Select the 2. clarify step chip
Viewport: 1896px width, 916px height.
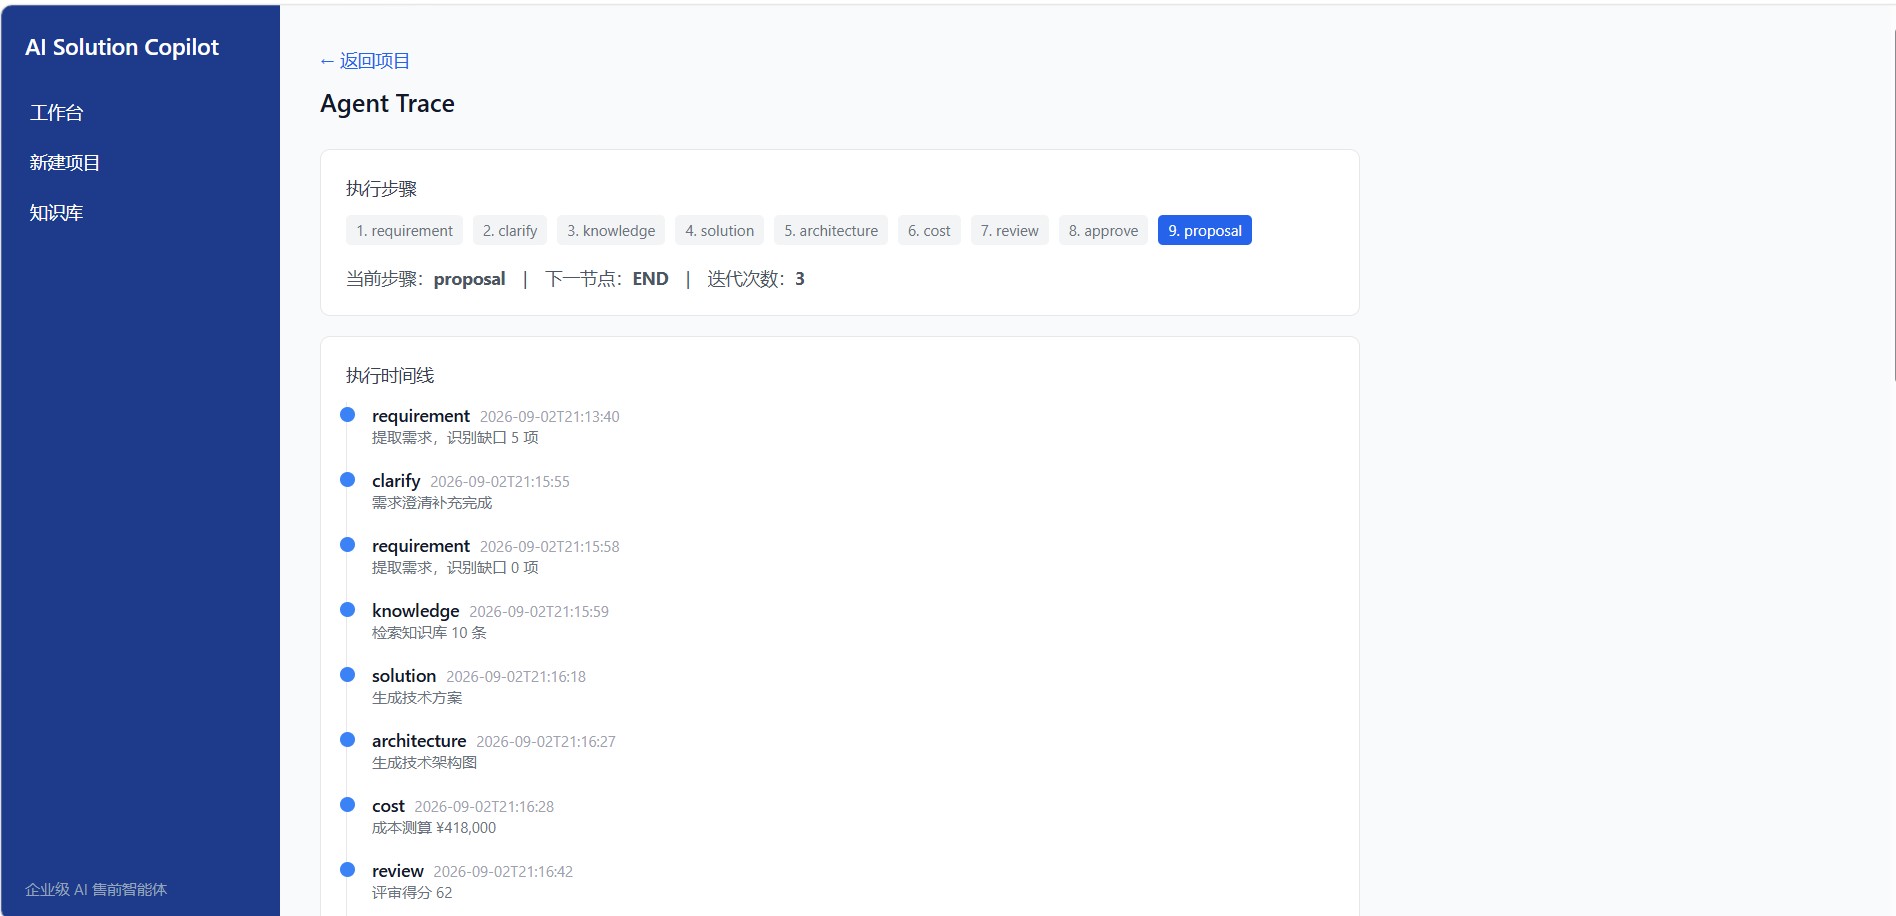pyautogui.click(x=510, y=230)
